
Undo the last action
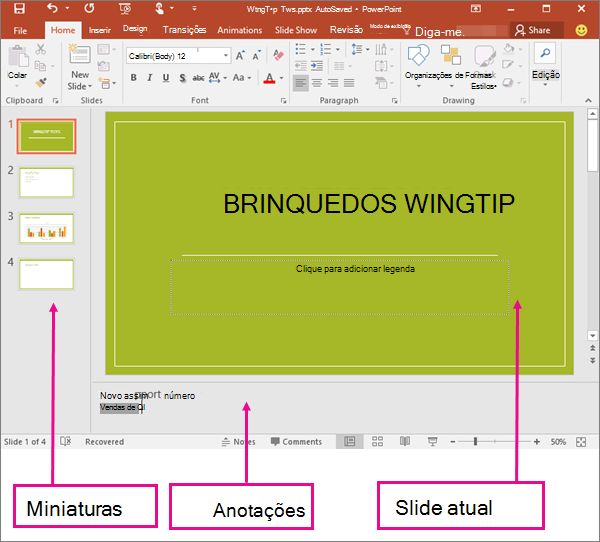point(52,8)
